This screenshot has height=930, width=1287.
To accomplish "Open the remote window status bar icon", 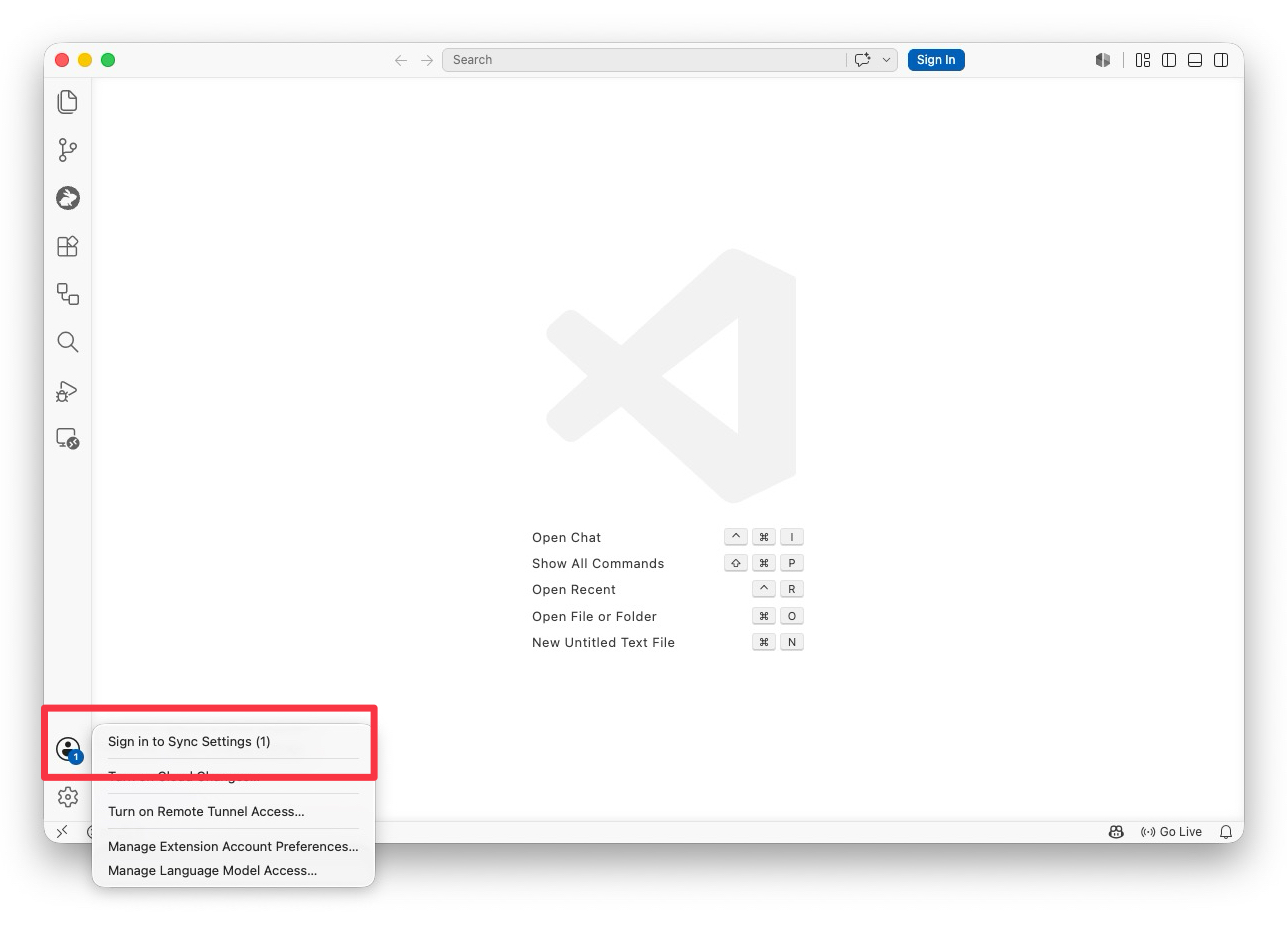I will pyautogui.click(x=62, y=832).
